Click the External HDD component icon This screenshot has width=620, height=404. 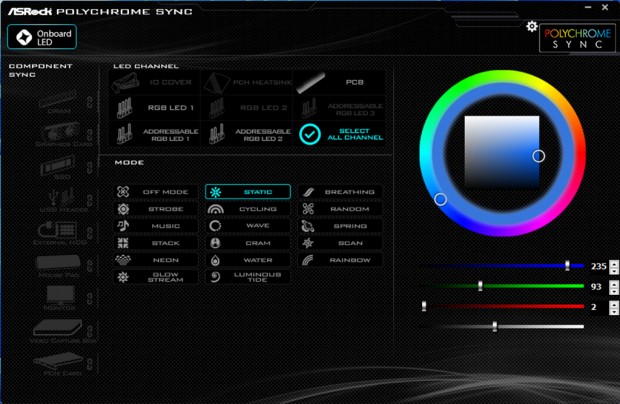58,230
